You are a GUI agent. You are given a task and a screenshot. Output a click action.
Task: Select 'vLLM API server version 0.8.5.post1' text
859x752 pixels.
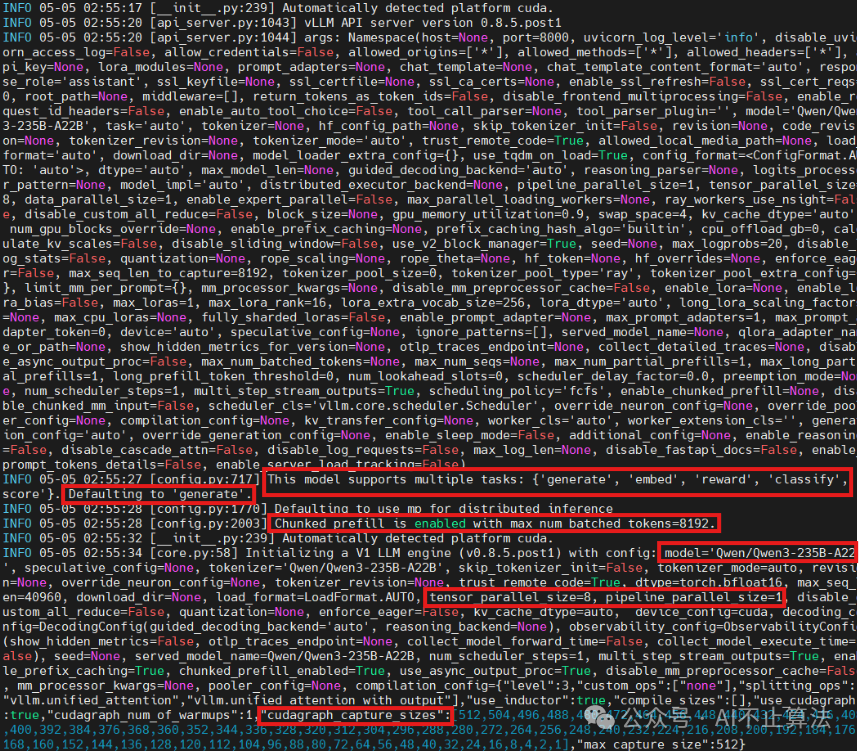click(x=433, y=22)
